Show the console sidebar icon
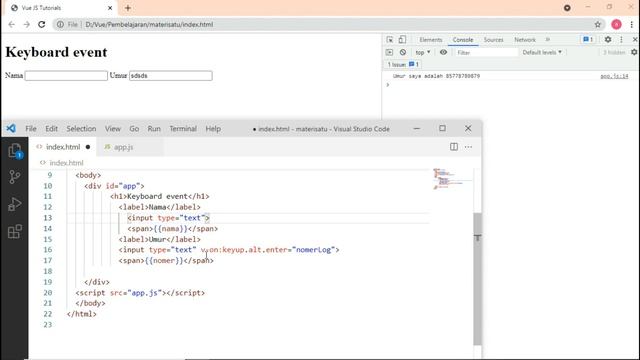This screenshot has height=360, width=640. (389, 52)
